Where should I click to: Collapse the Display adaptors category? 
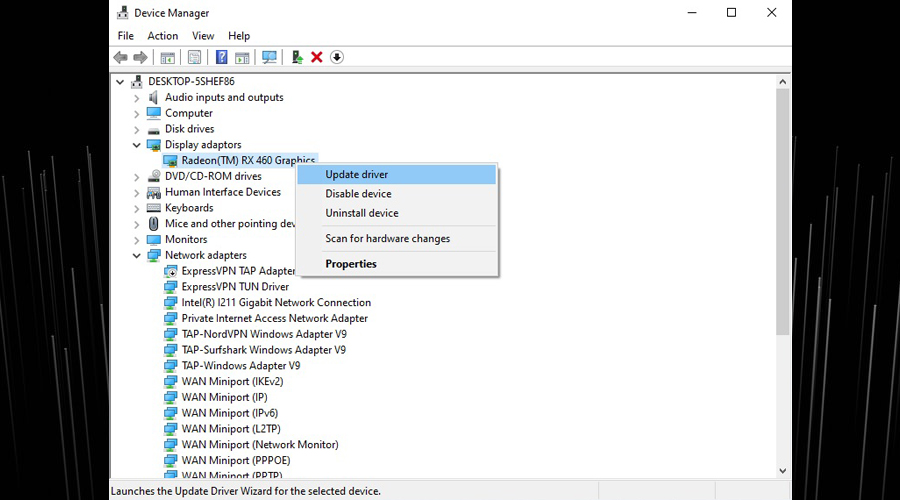click(137, 145)
